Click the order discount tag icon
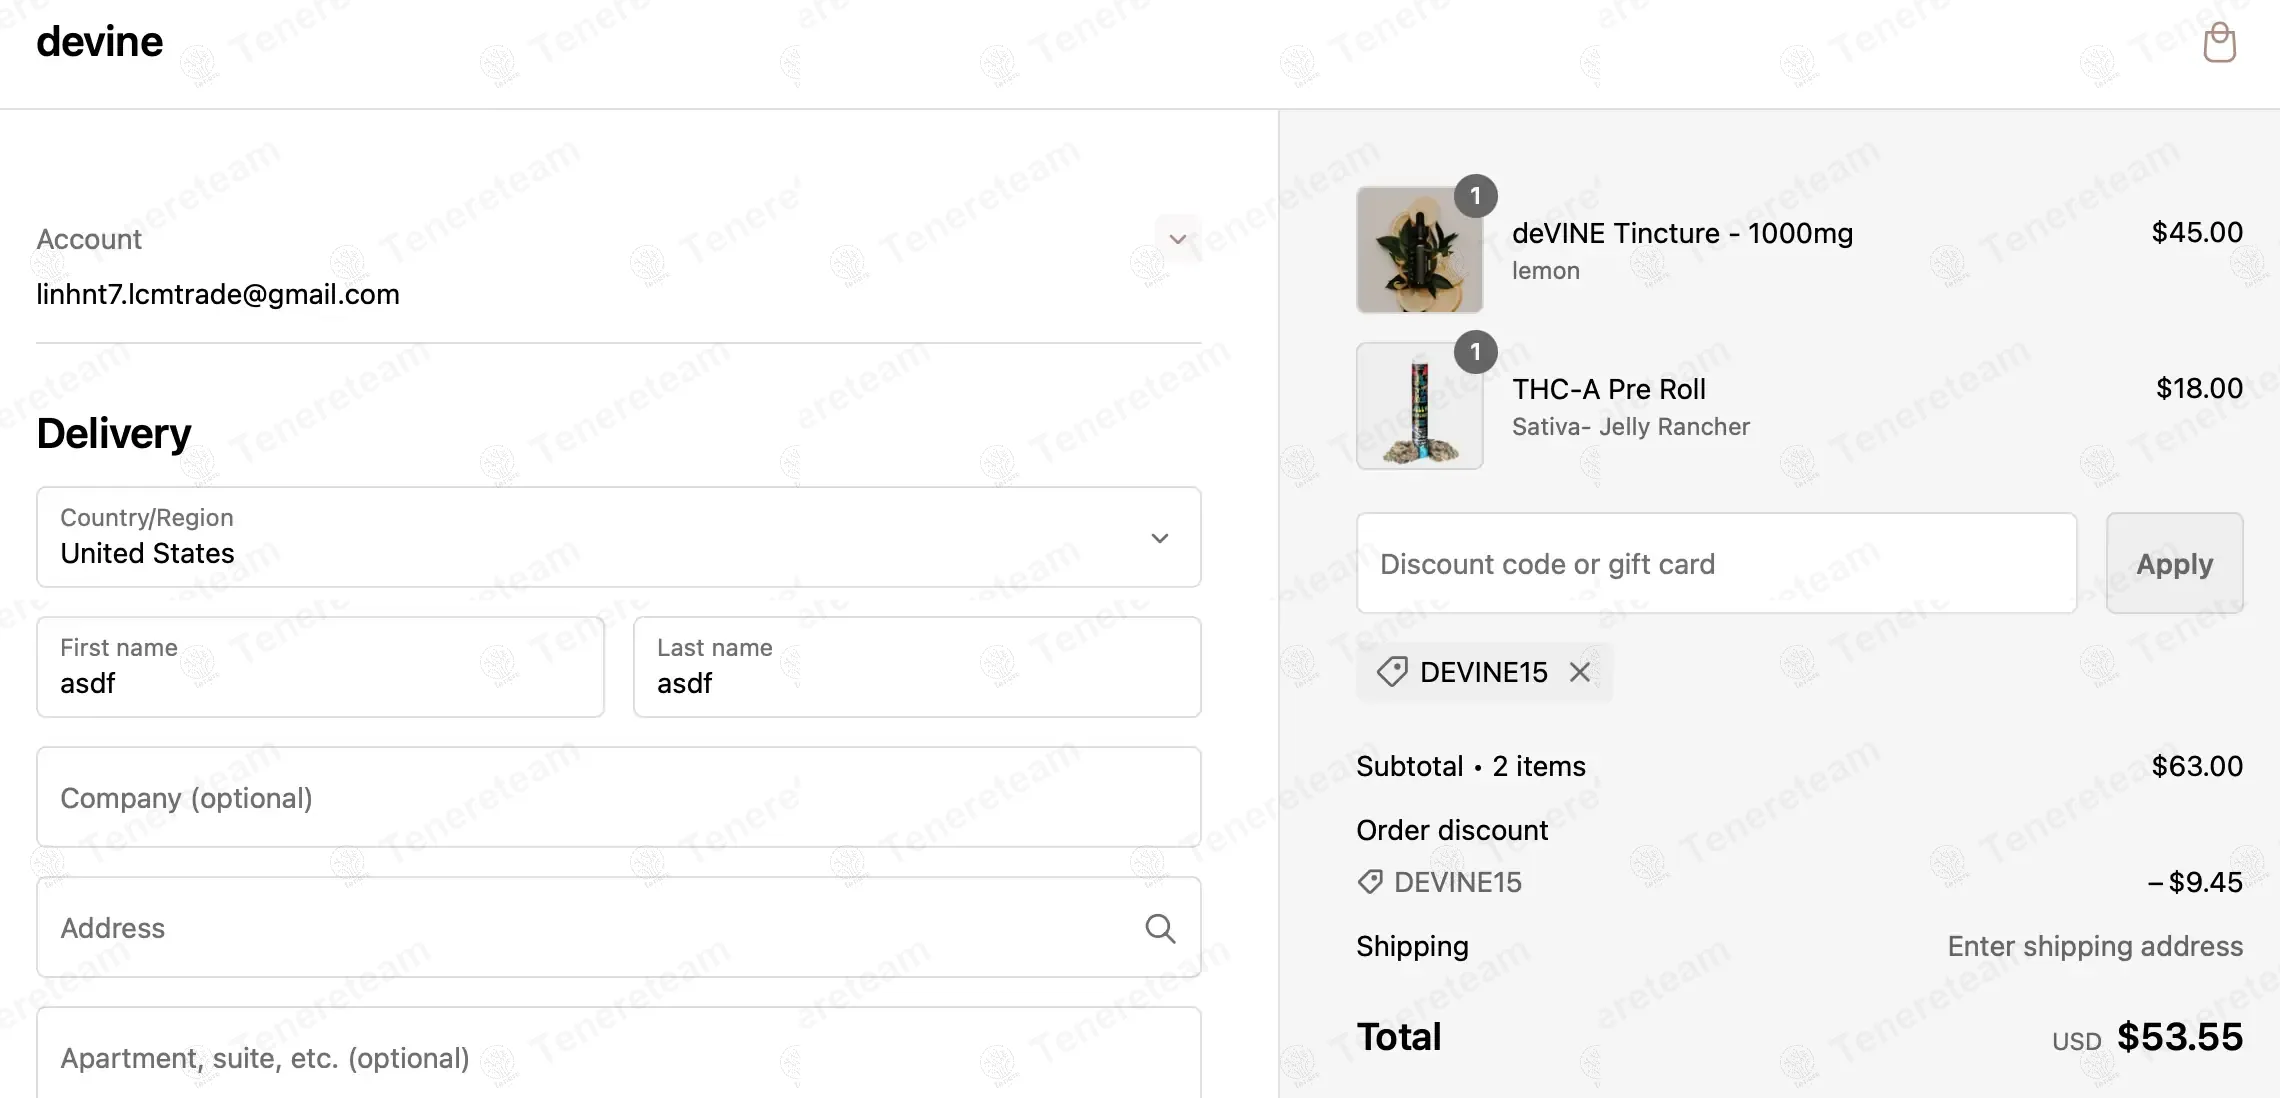 pyautogui.click(x=1370, y=882)
